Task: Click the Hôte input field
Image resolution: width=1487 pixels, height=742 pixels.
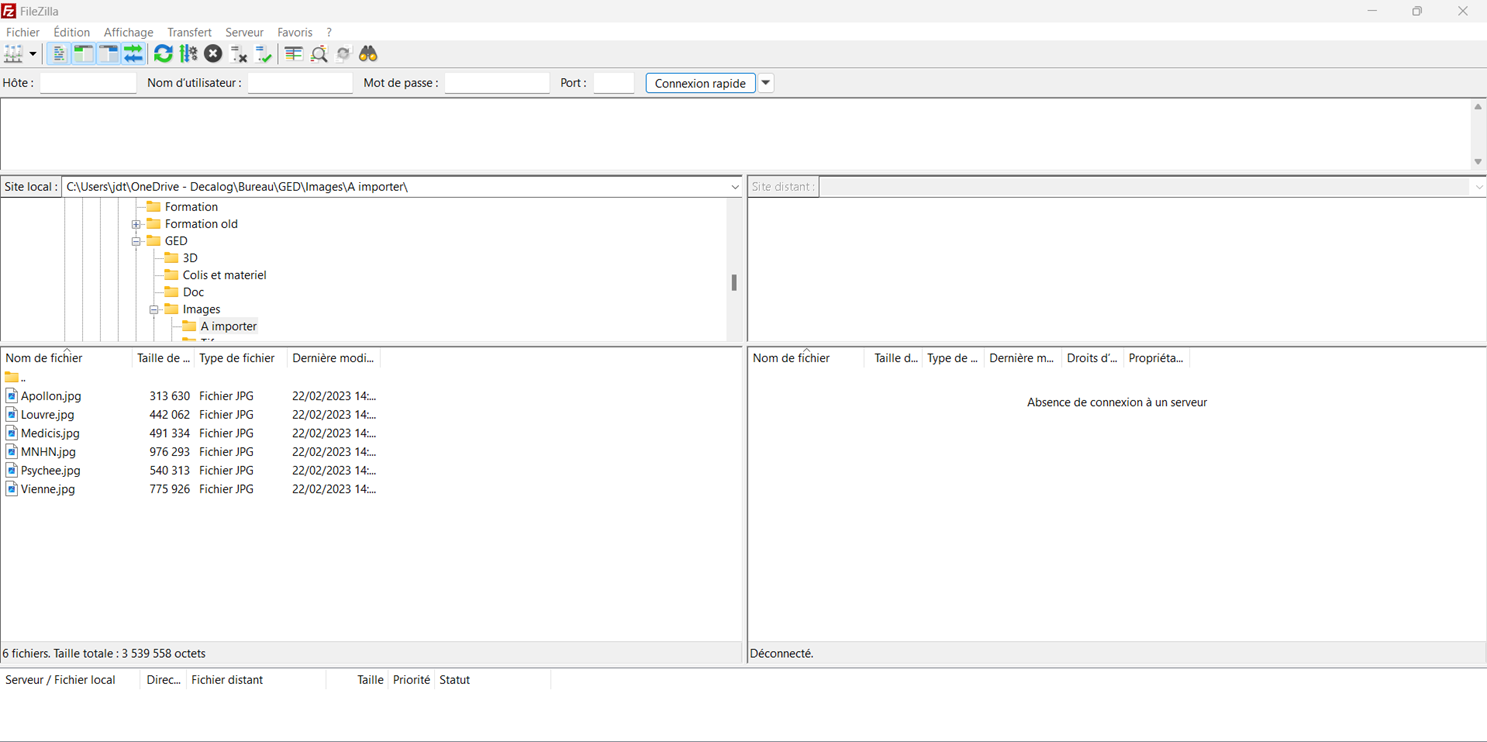Action: point(88,83)
